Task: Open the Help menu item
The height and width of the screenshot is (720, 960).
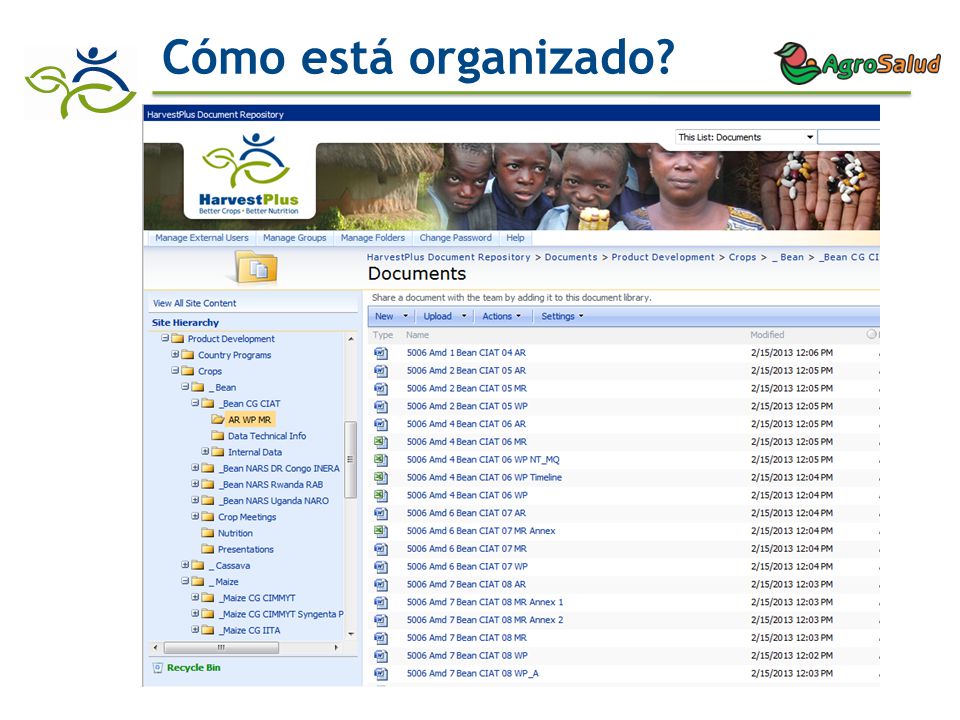Action: tap(515, 238)
